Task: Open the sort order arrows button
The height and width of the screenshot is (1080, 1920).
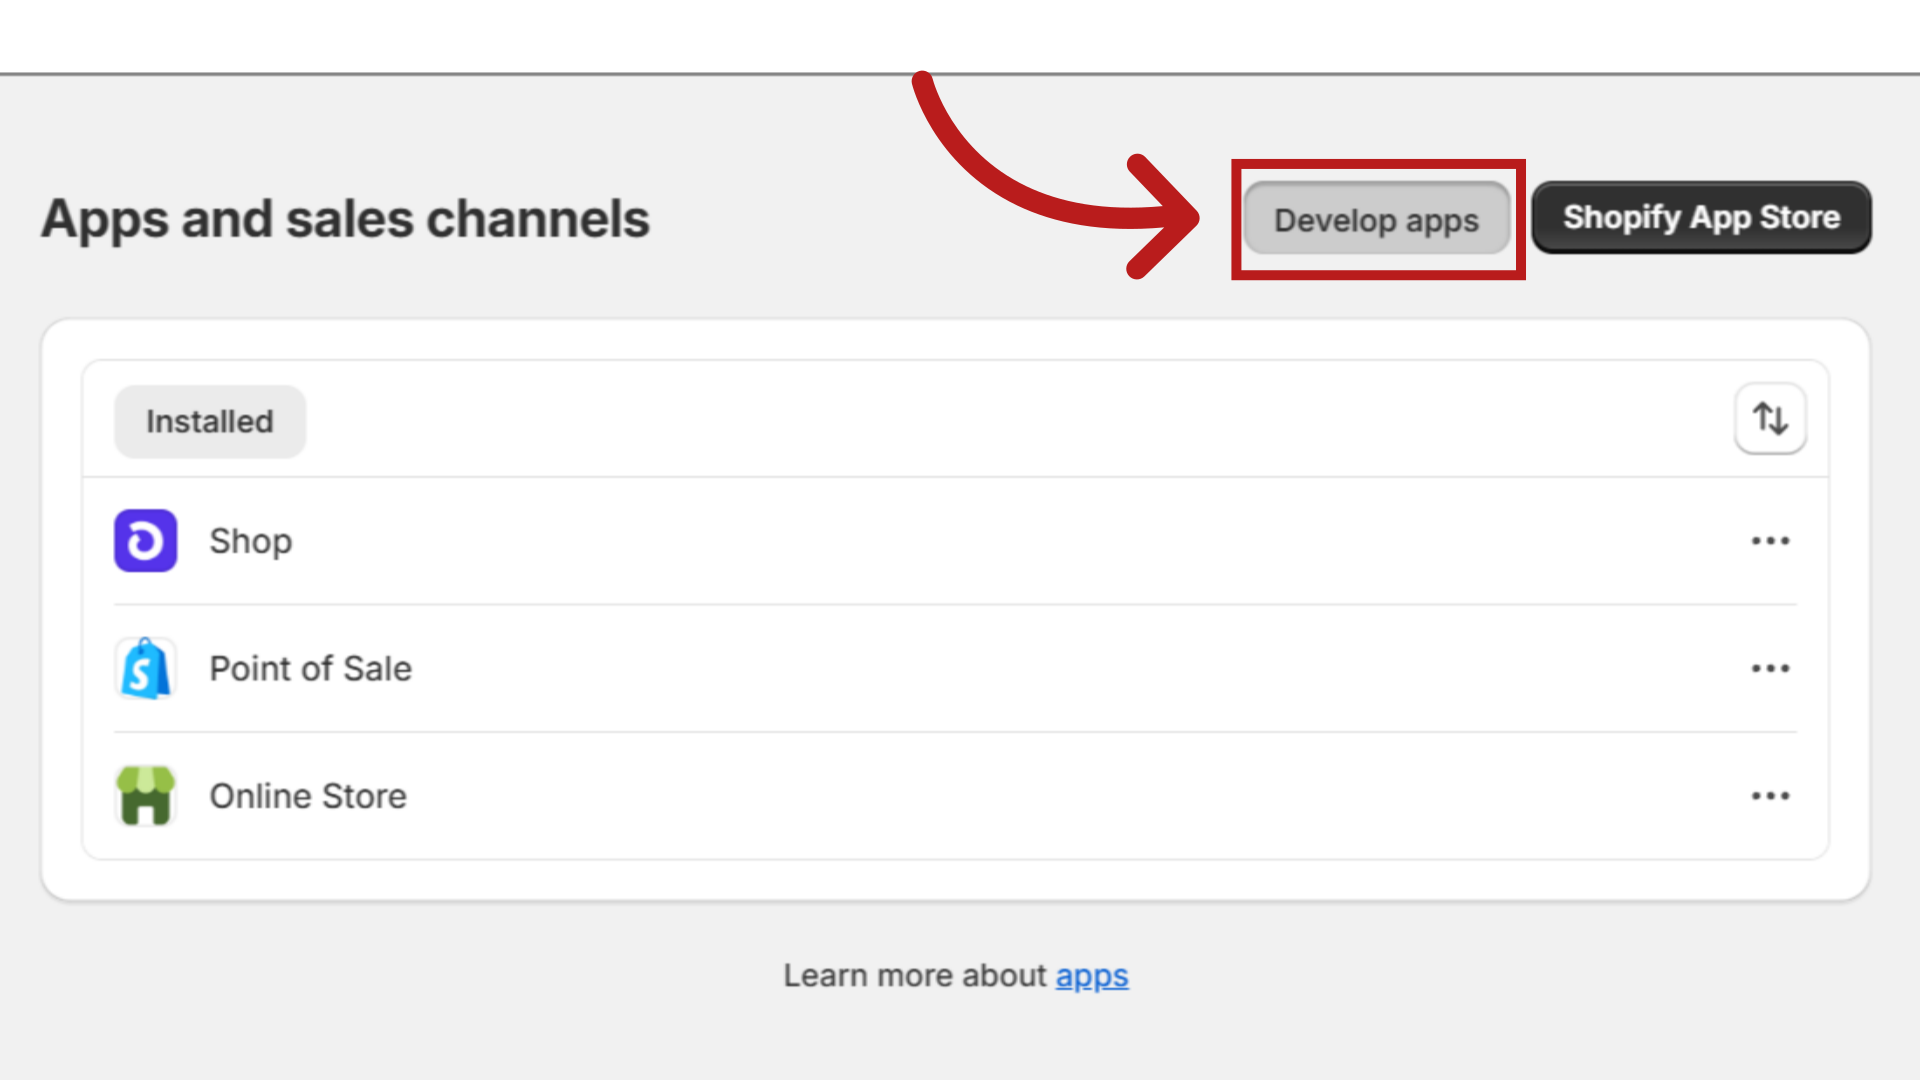Action: tap(1770, 418)
